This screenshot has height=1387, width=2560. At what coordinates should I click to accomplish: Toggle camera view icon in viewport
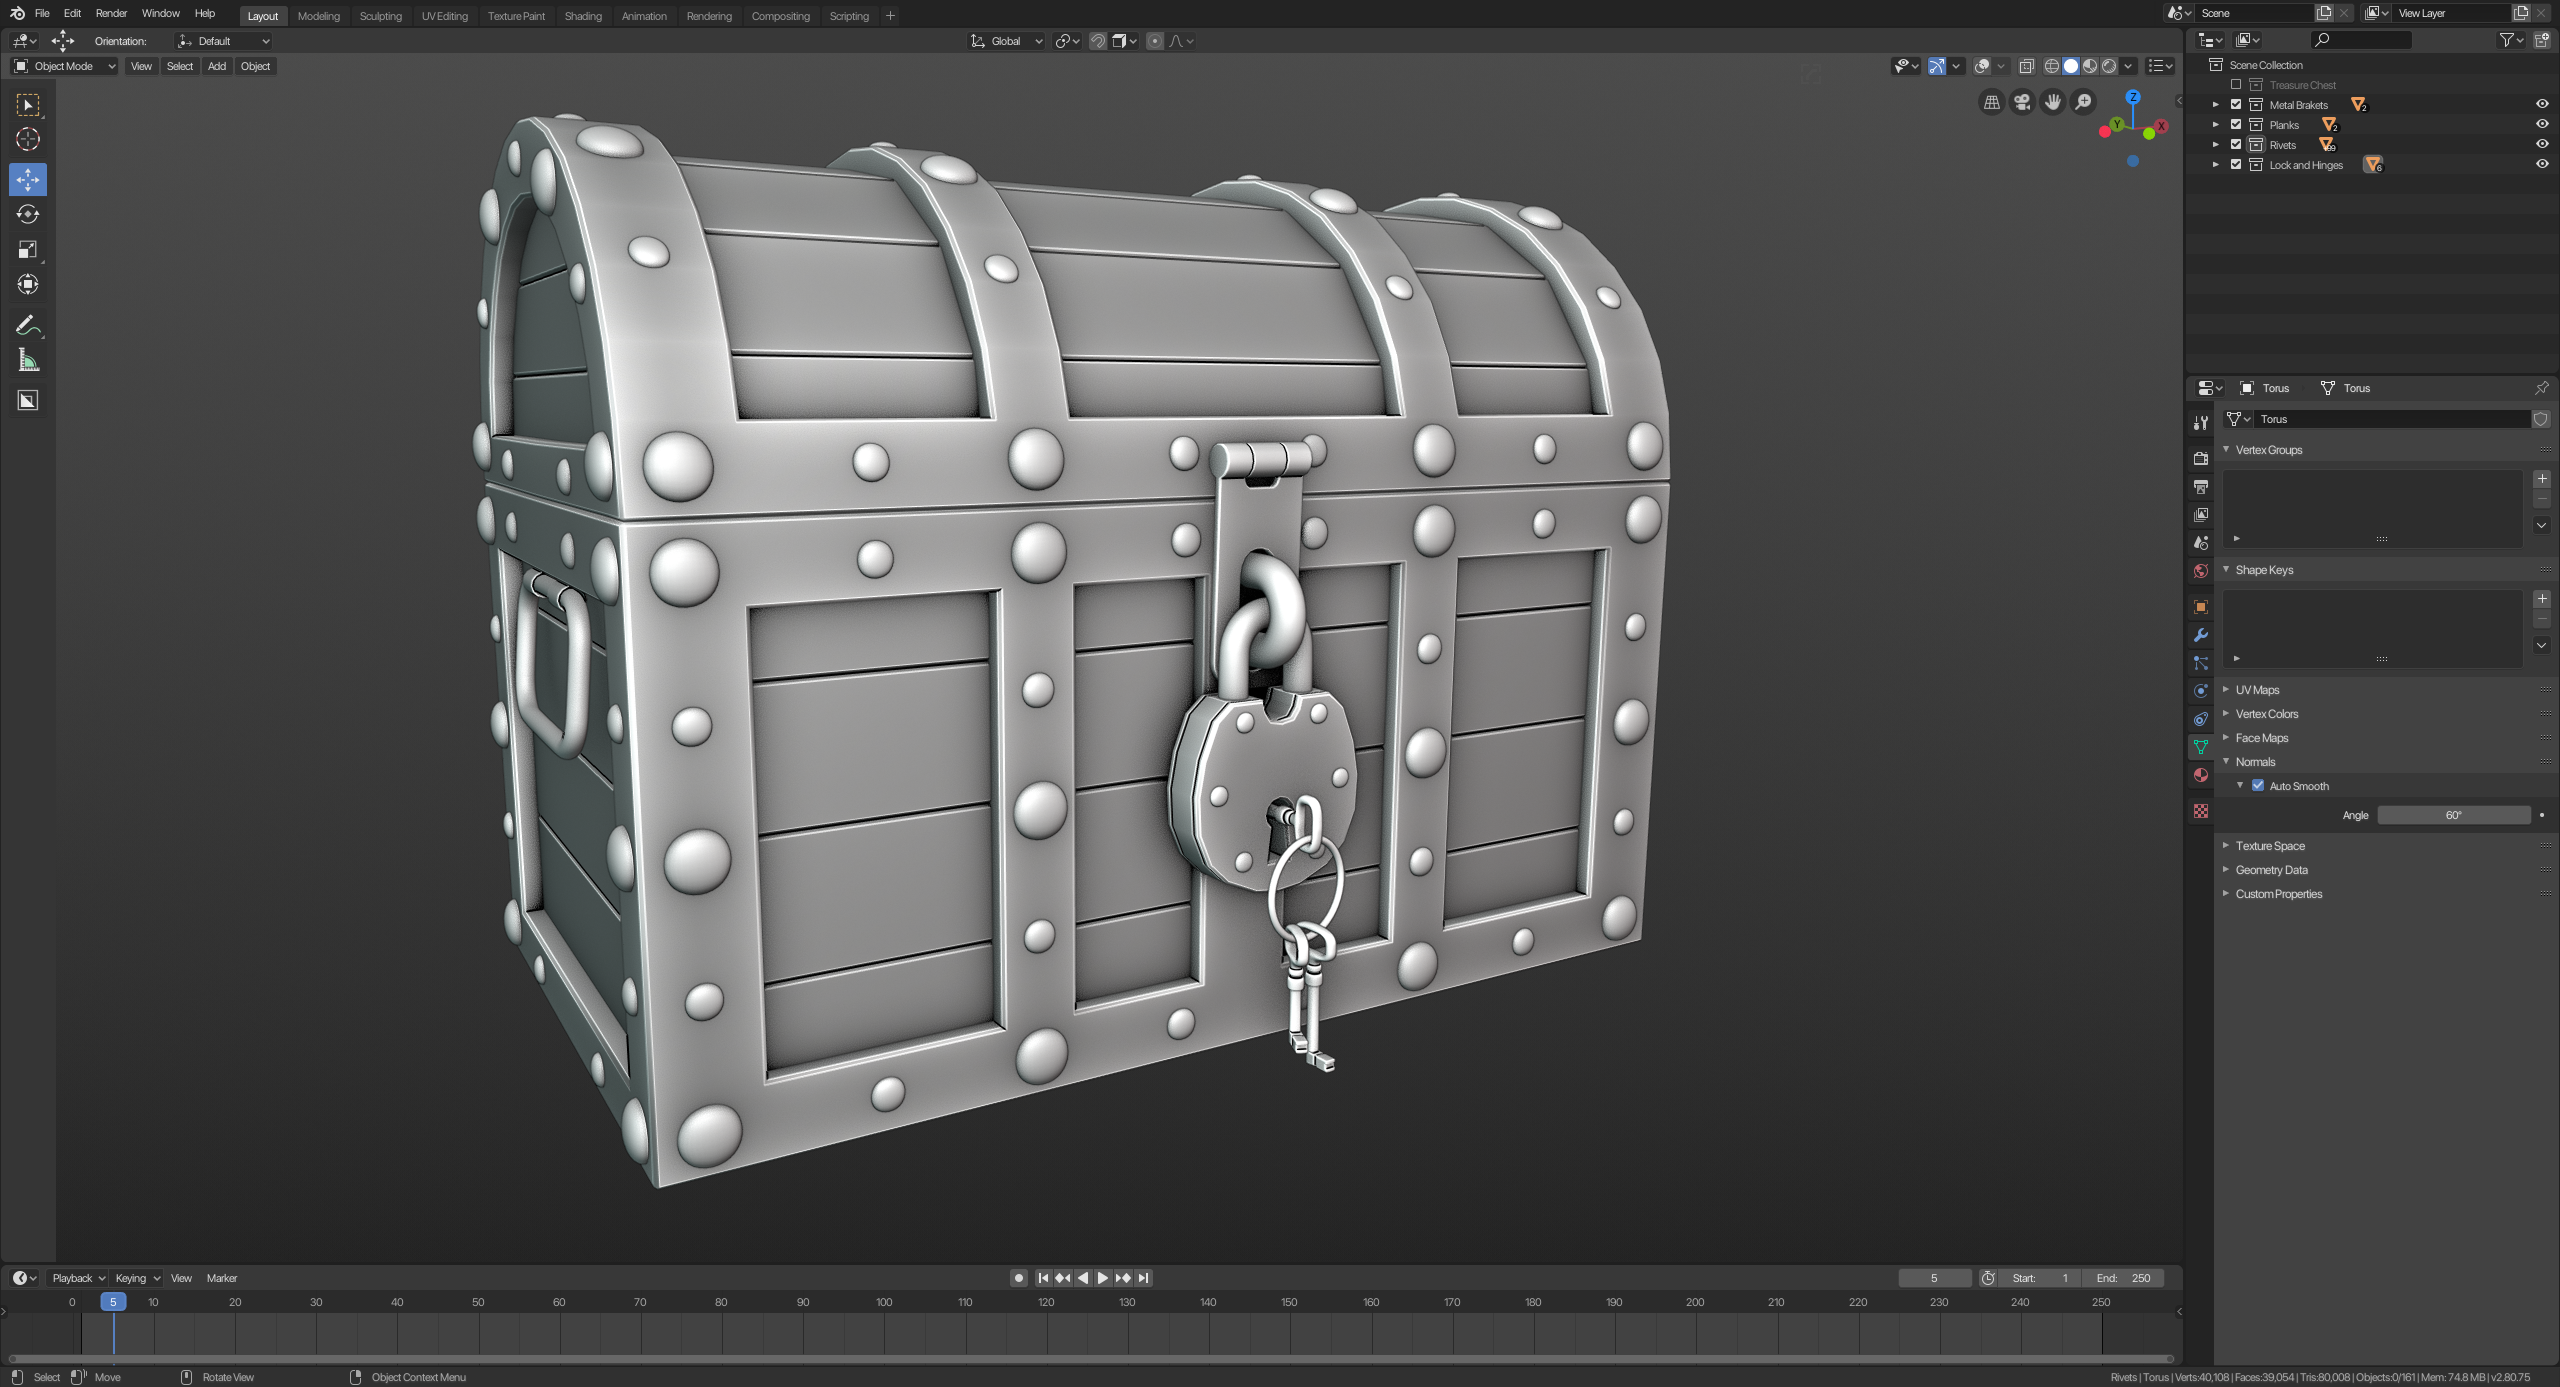coord(2022,102)
